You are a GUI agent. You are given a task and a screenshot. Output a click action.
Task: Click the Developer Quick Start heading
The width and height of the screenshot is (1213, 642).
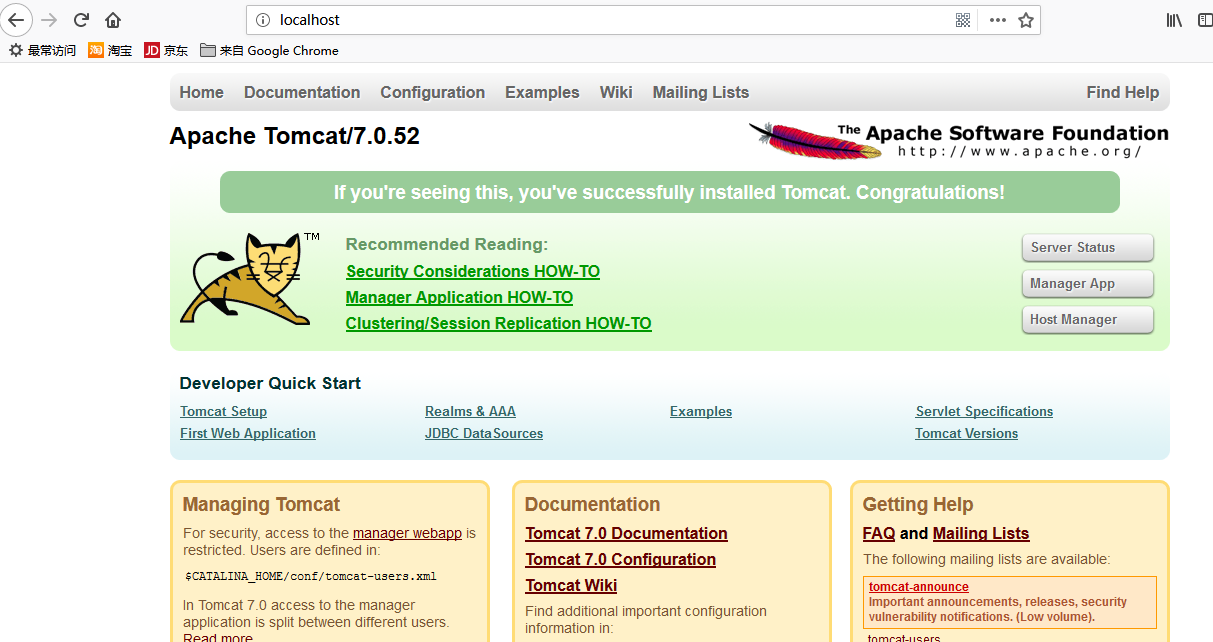click(x=270, y=383)
